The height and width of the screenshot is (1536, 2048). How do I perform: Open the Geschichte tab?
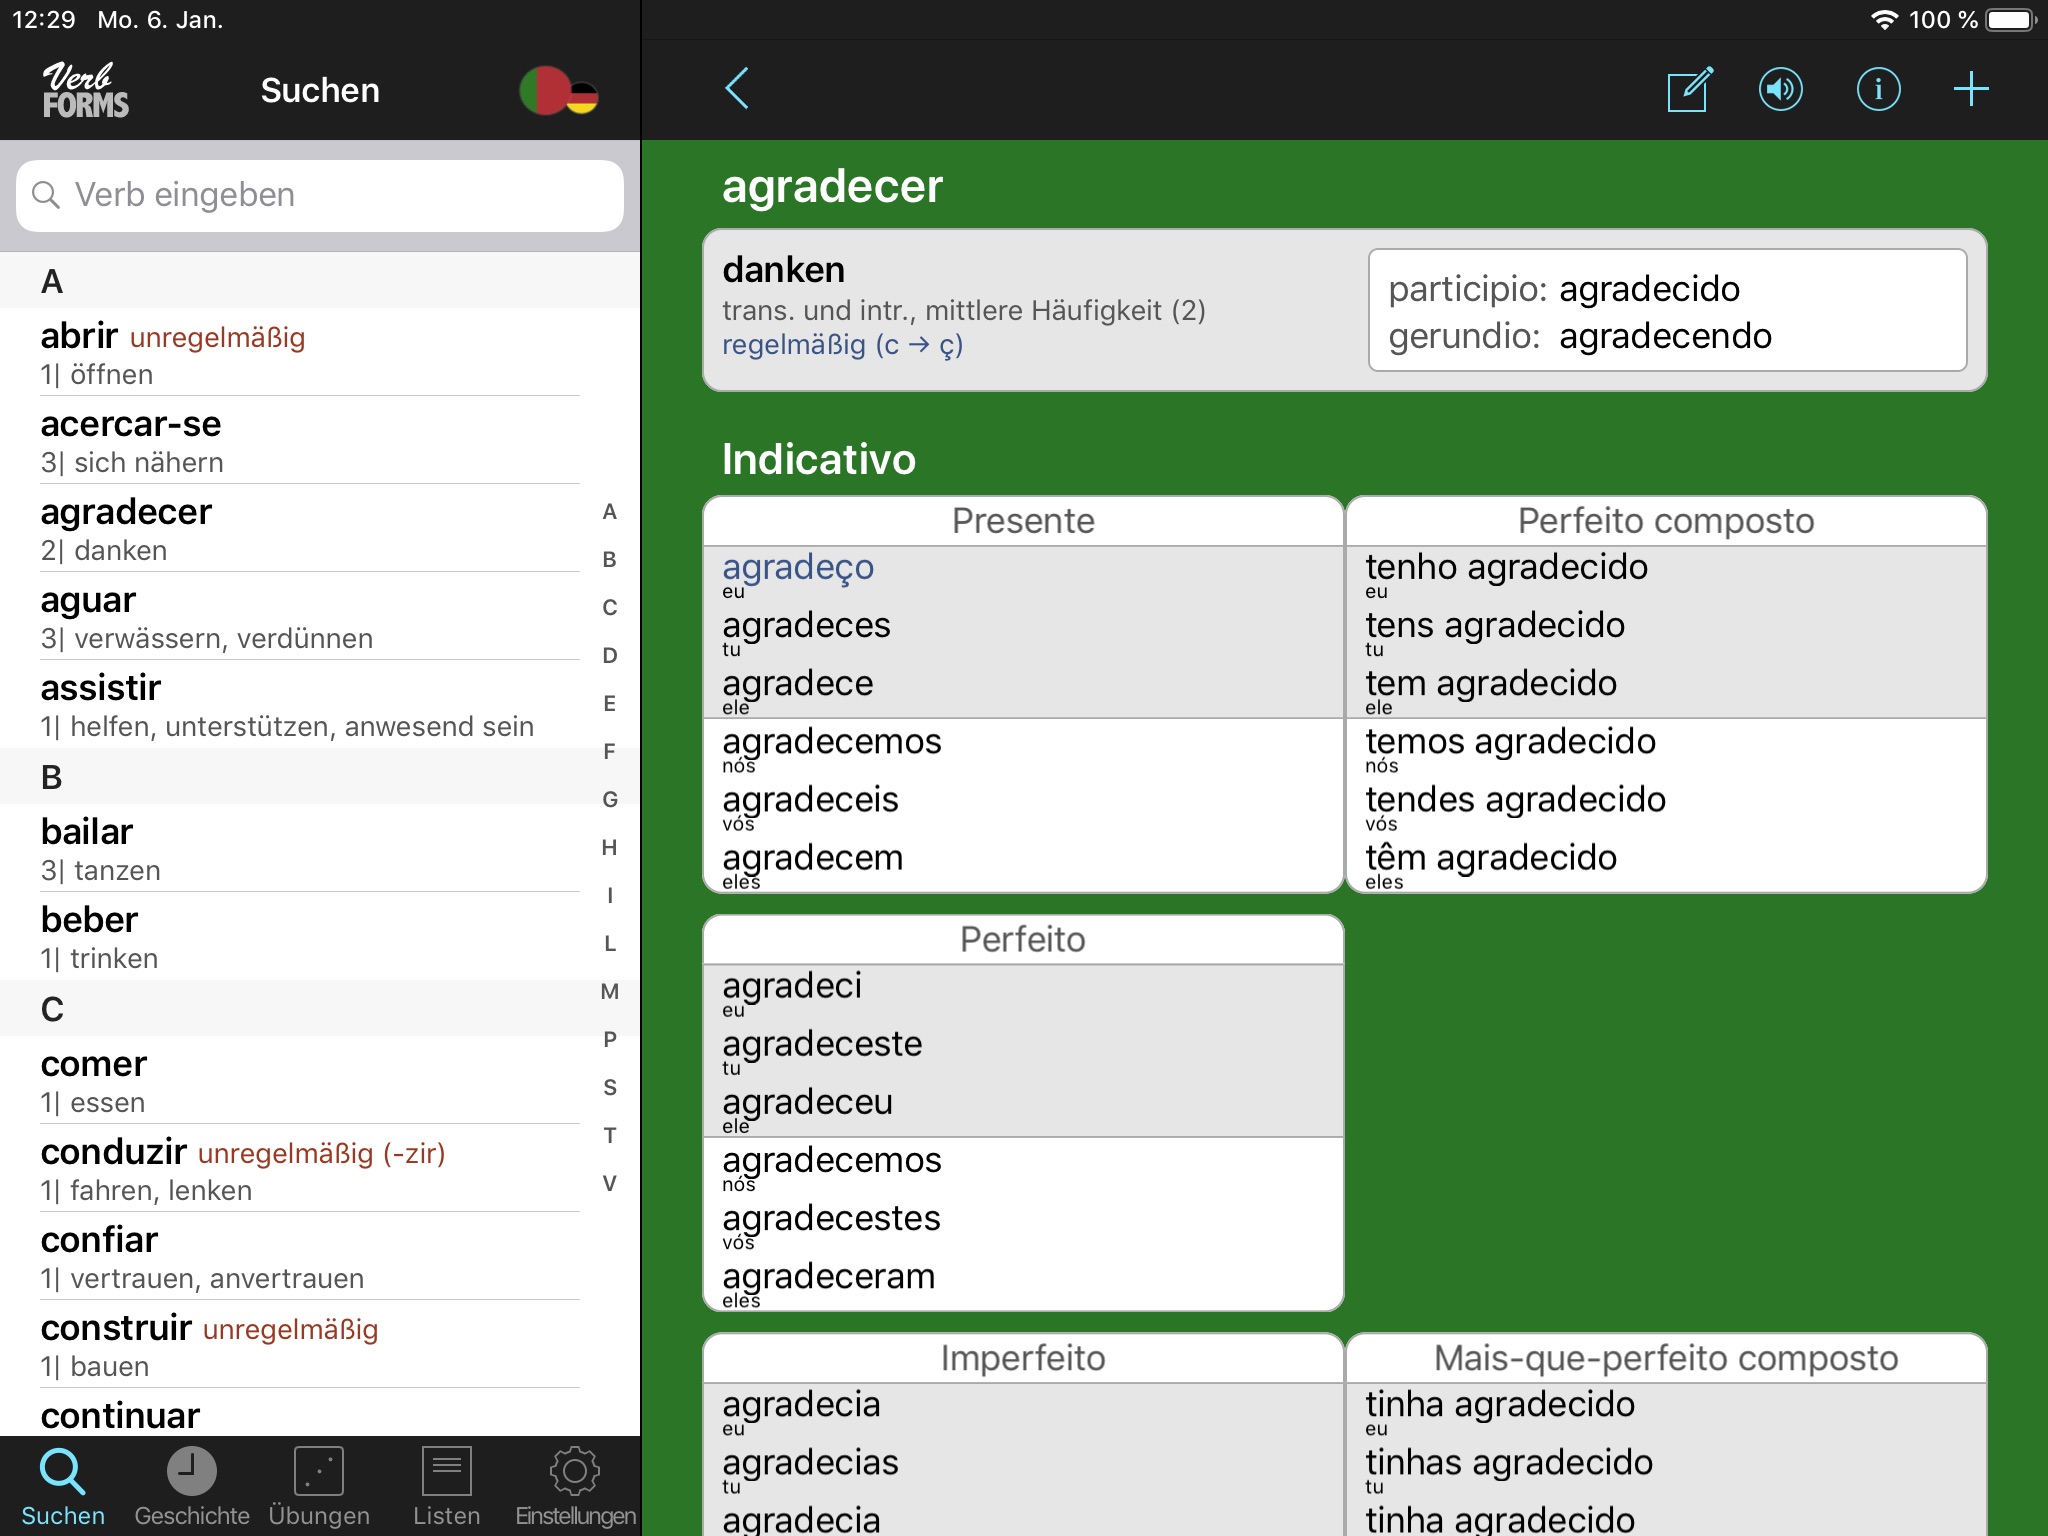pos(191,1487)
